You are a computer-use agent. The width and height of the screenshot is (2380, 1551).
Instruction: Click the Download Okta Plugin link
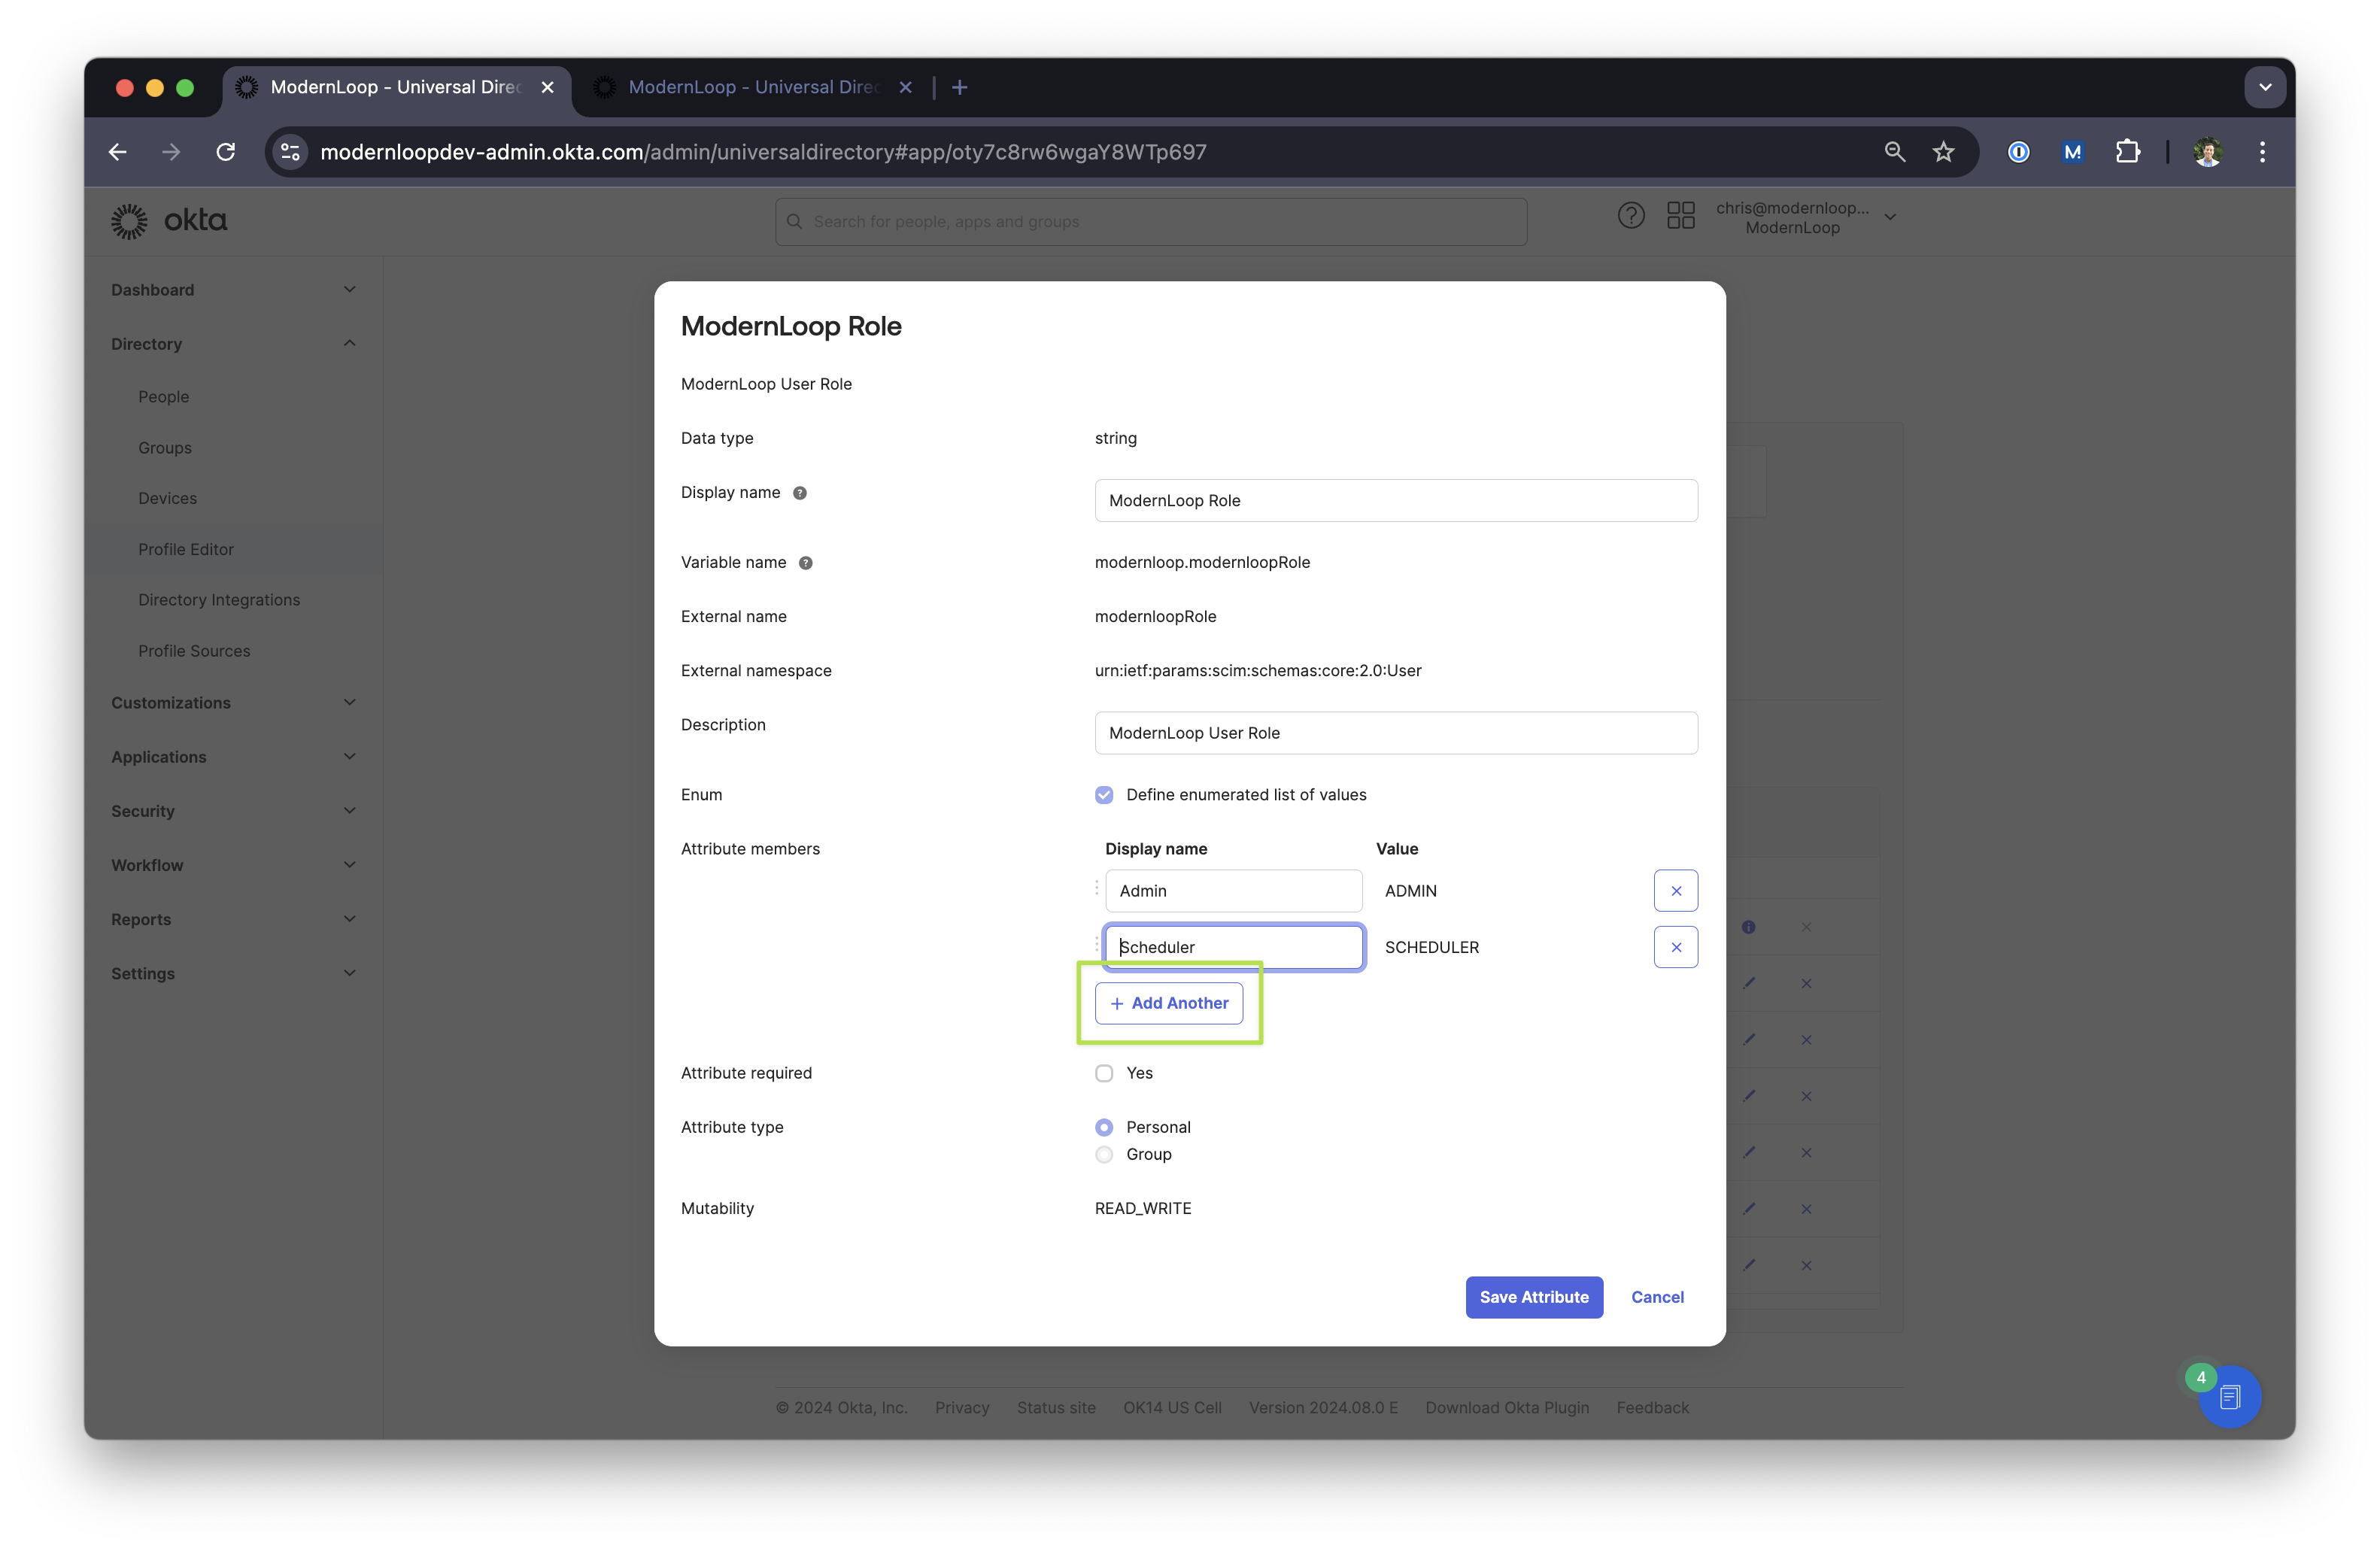coord(1507,1408)
